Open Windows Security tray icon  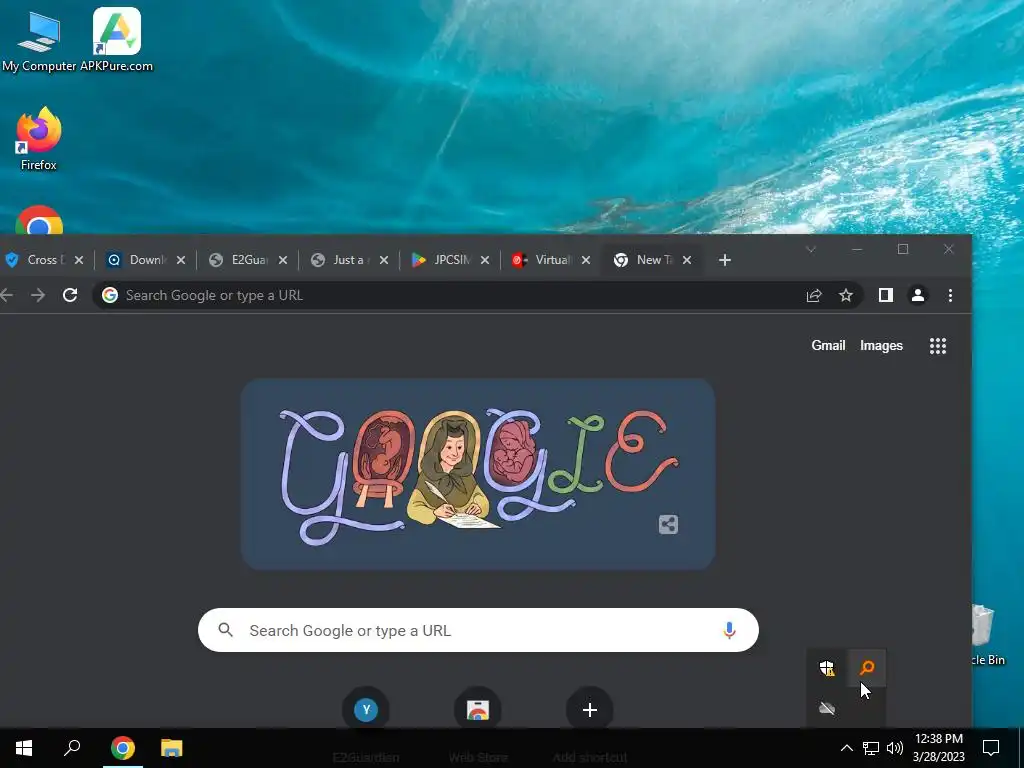(x=827, y=668)
